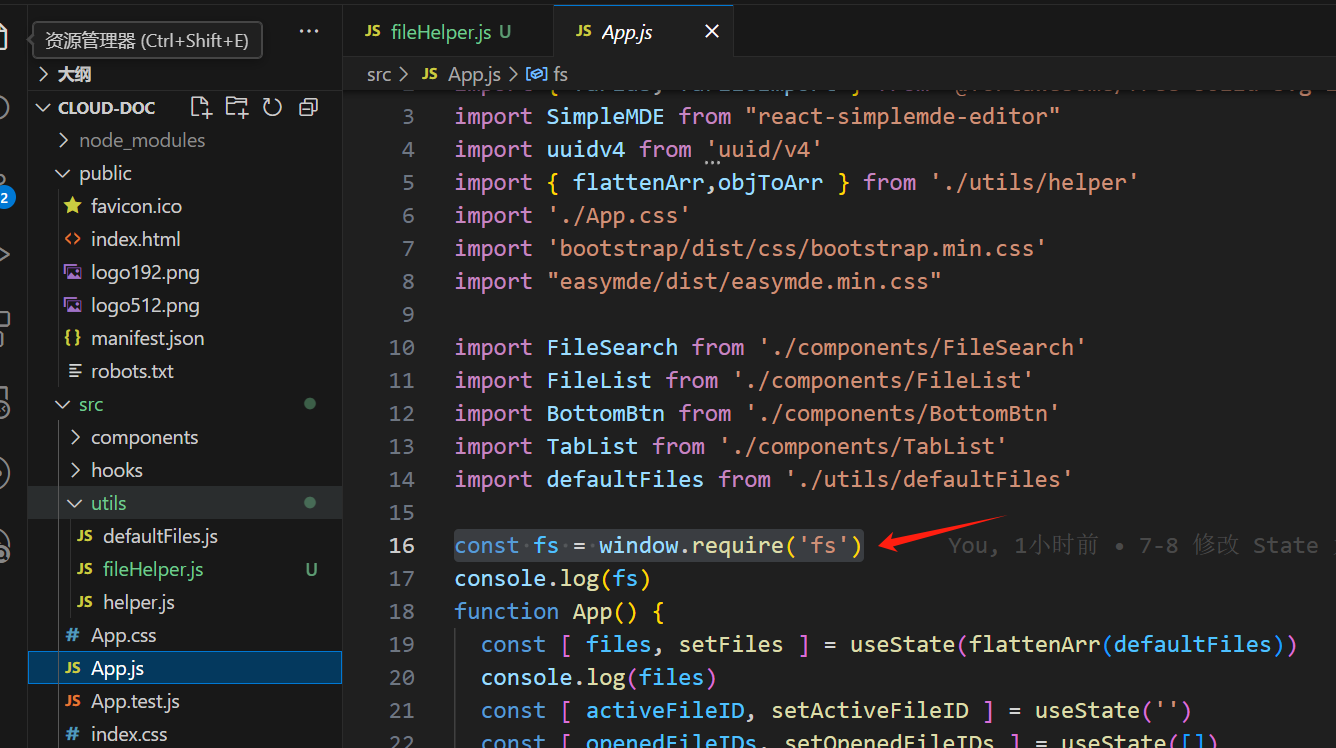Open index.html file
The image size is (1336, 748).
point(185,239)
